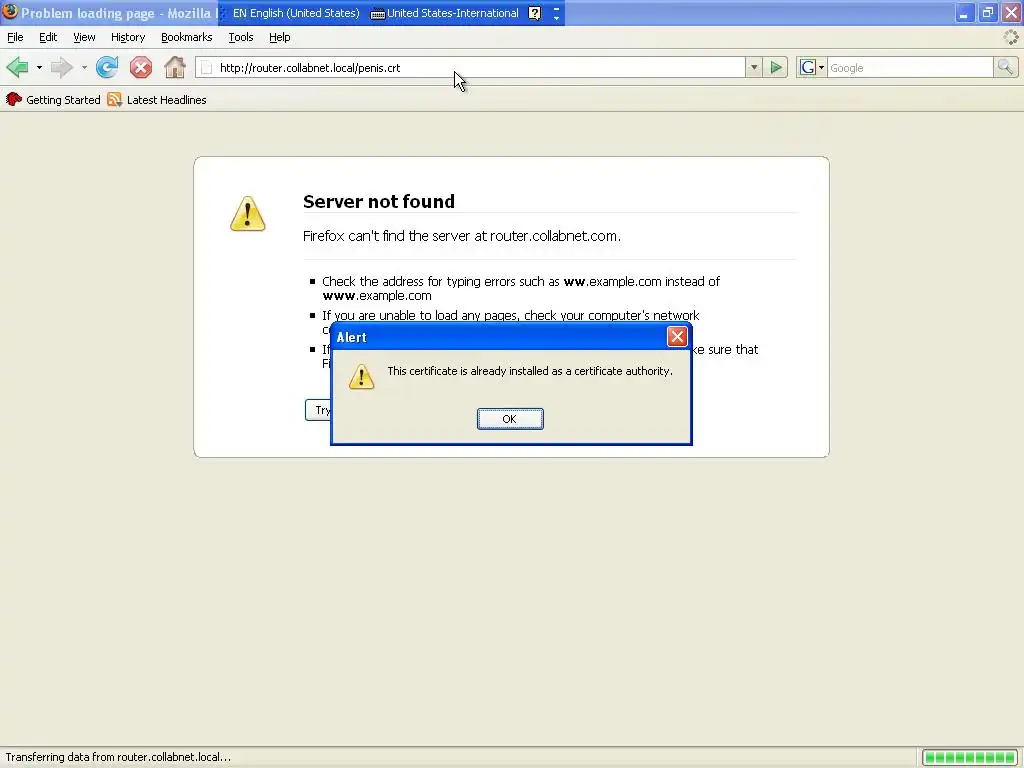Click the green Go arrow button
This screenshot has width=1024, height=768.
point(776,67)
